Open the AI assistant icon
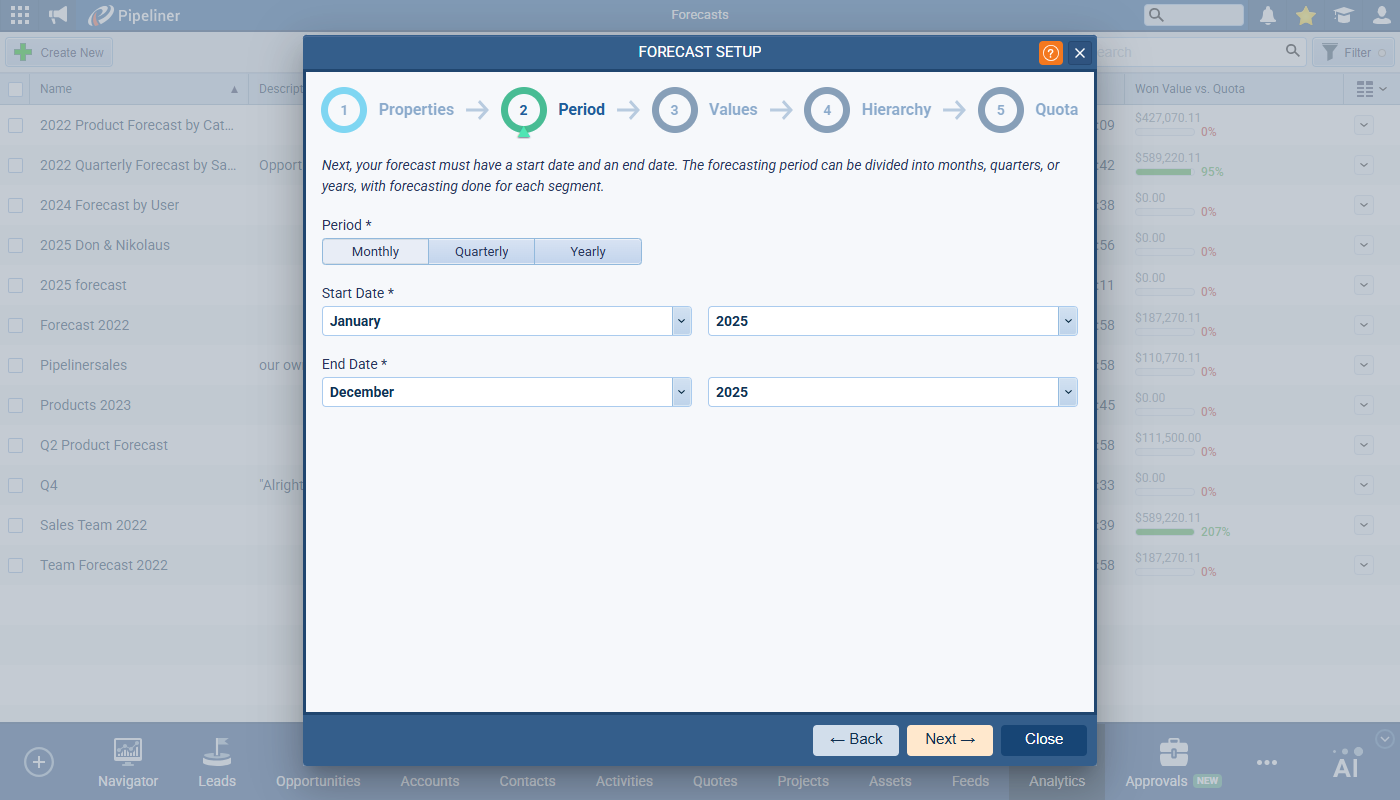 pos(1347,763)
